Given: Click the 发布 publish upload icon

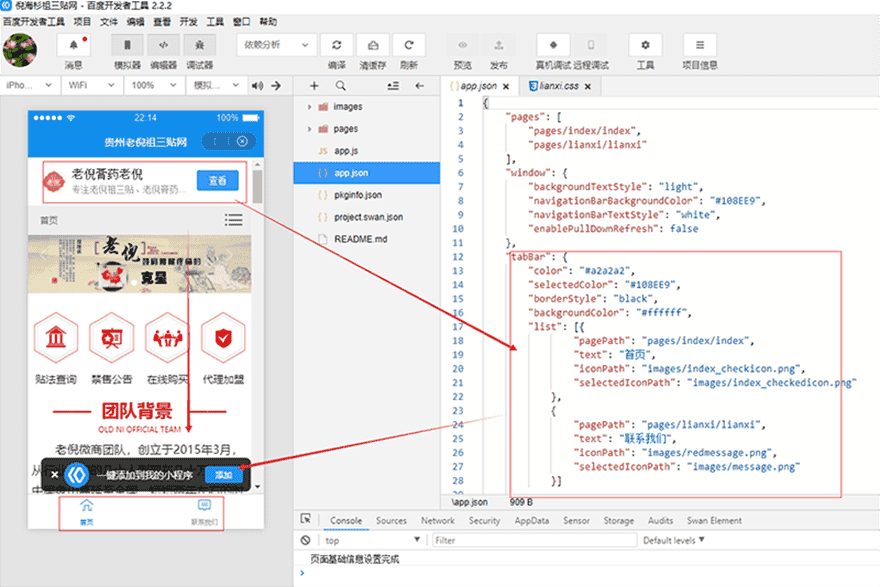Looking at the screenshot, I should coord(498,45).
